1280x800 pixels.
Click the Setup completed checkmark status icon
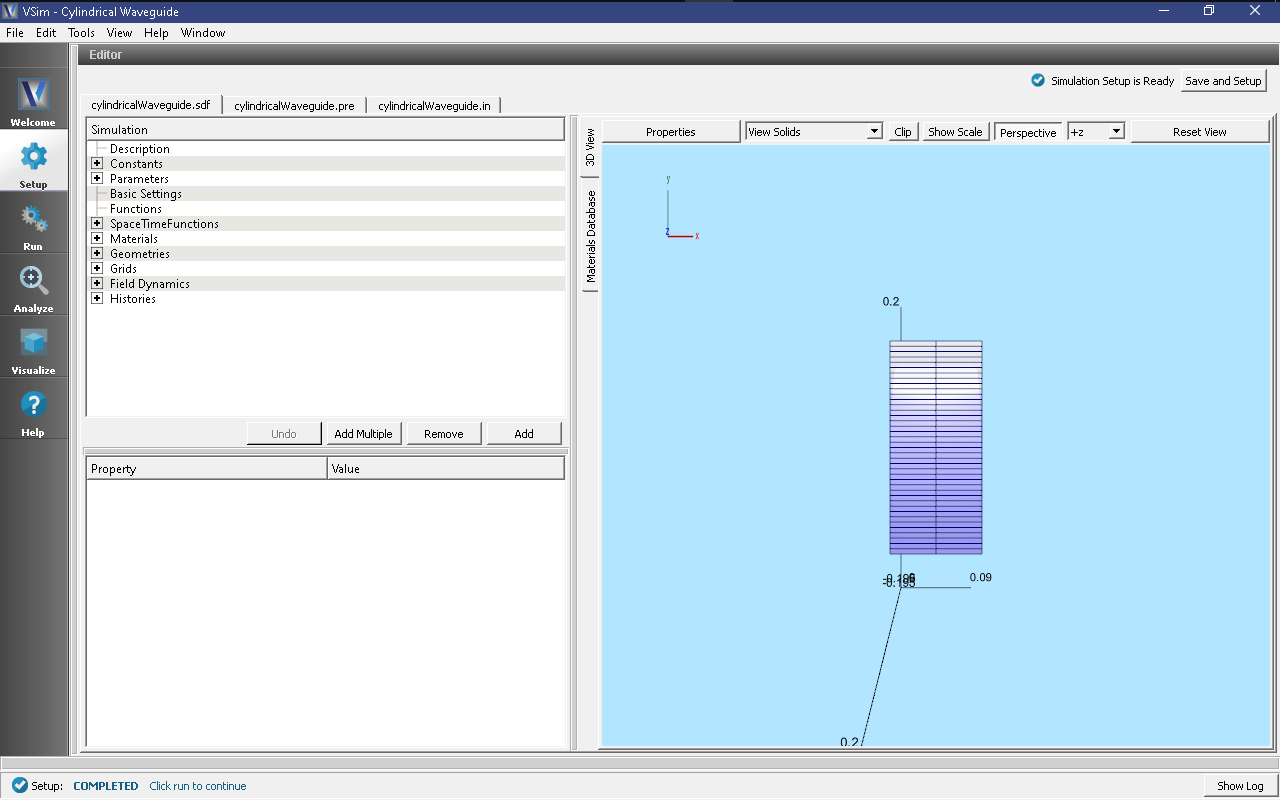tap(19, 786)
